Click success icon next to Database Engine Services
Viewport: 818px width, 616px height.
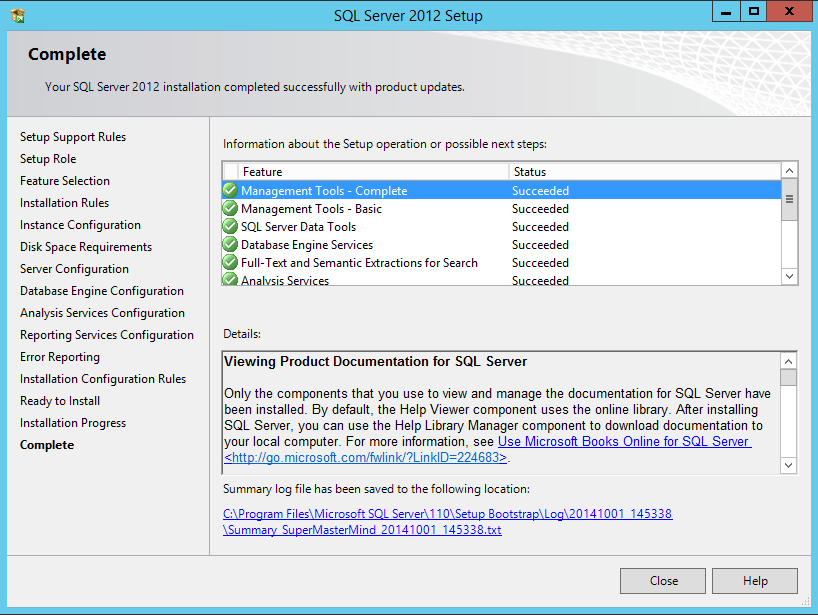pos(230,245)
